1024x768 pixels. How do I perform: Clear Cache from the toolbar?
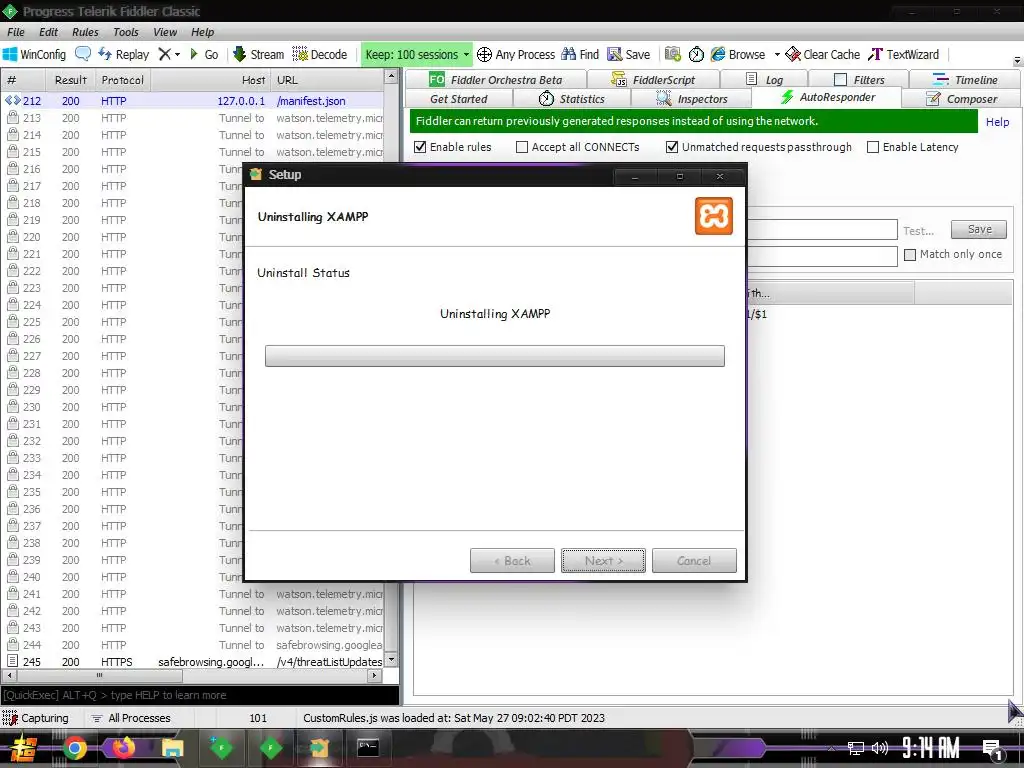tap(823, 54)
